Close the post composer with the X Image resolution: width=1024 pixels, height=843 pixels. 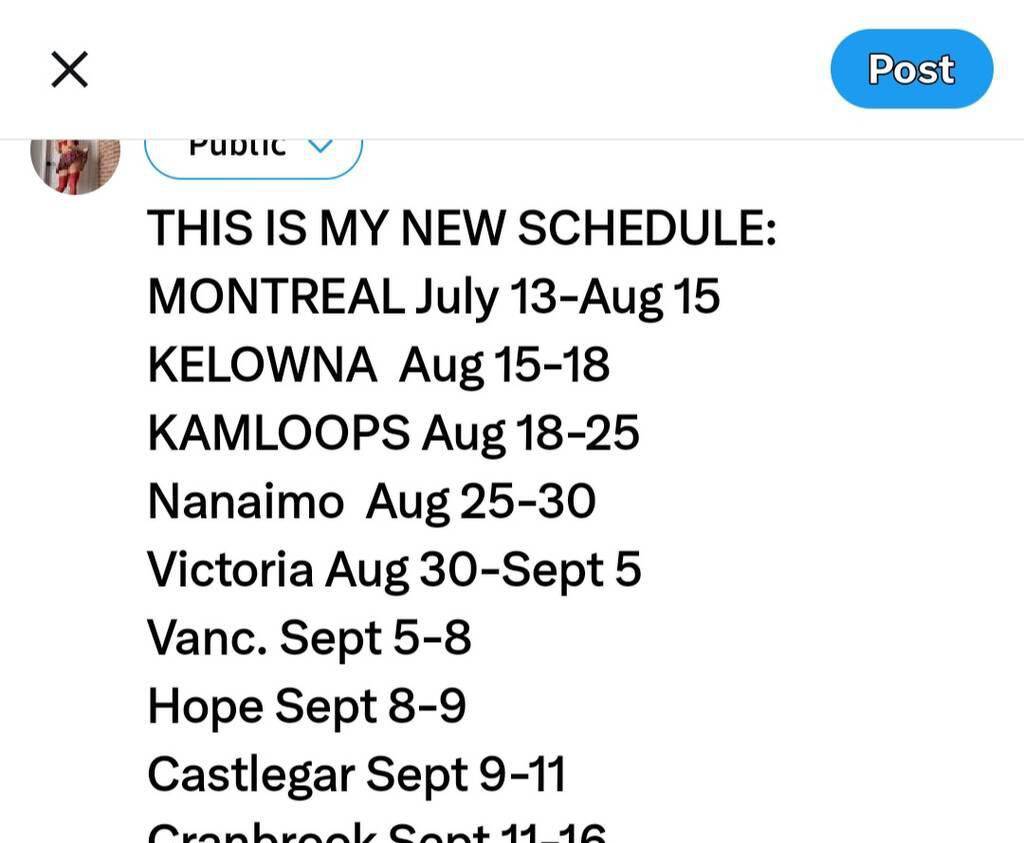[x=69, y=70]
